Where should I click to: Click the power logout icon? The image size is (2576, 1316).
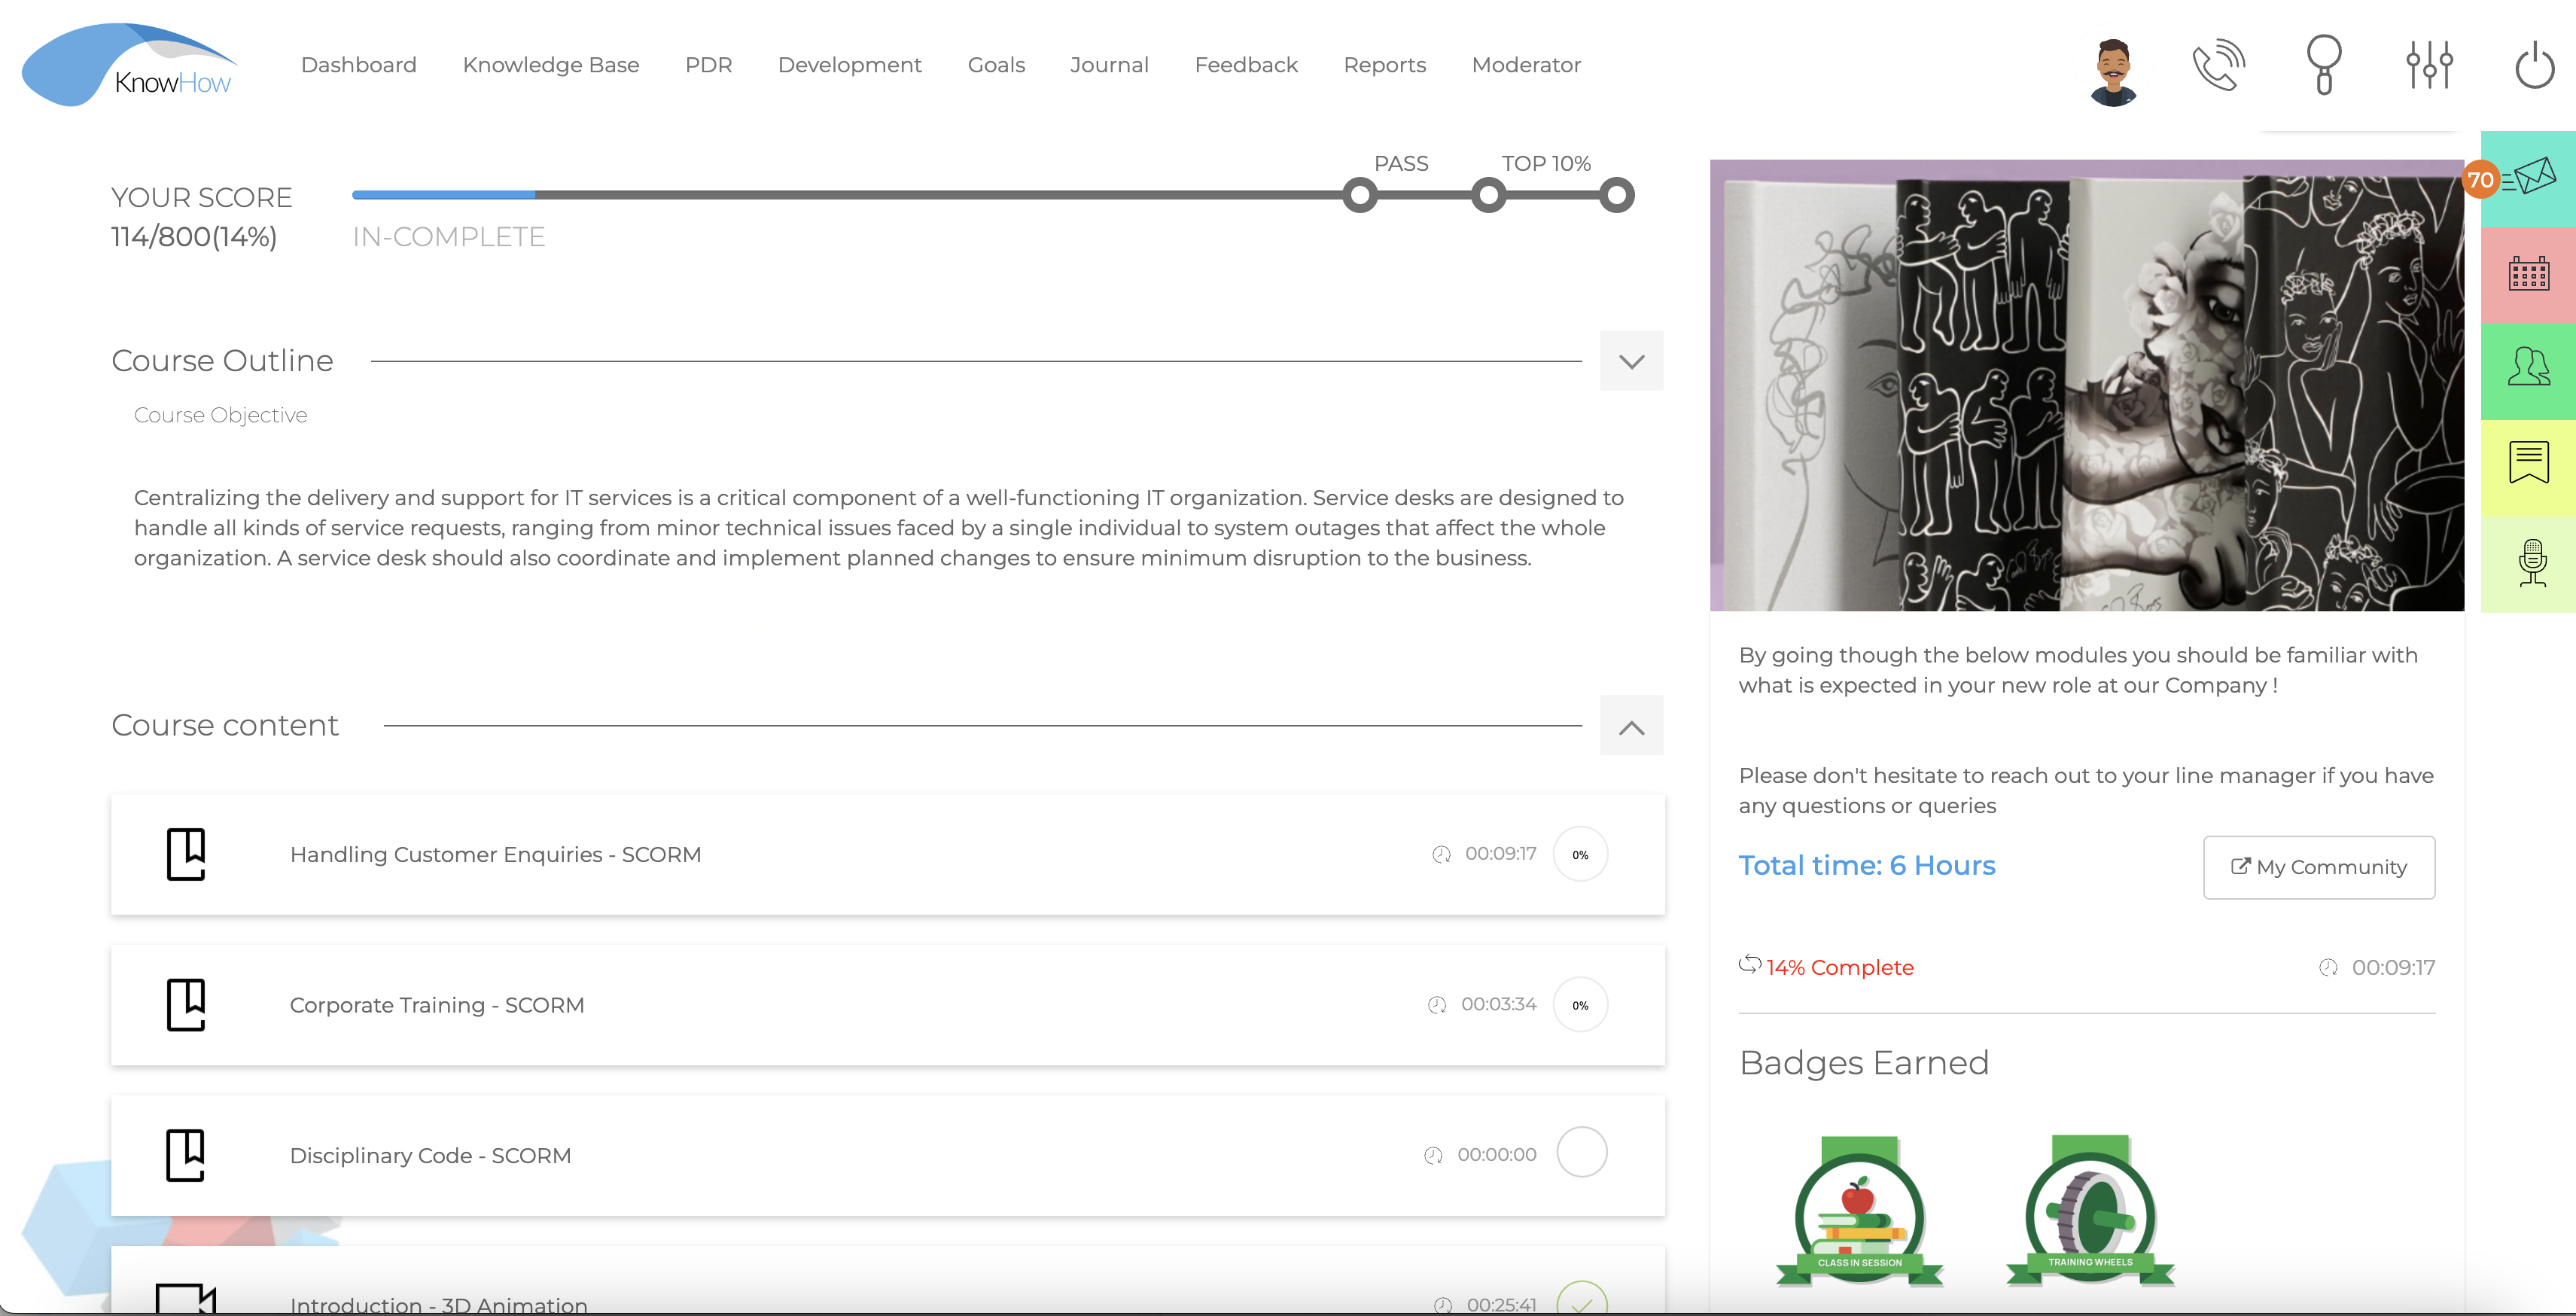click(2534, 65)
